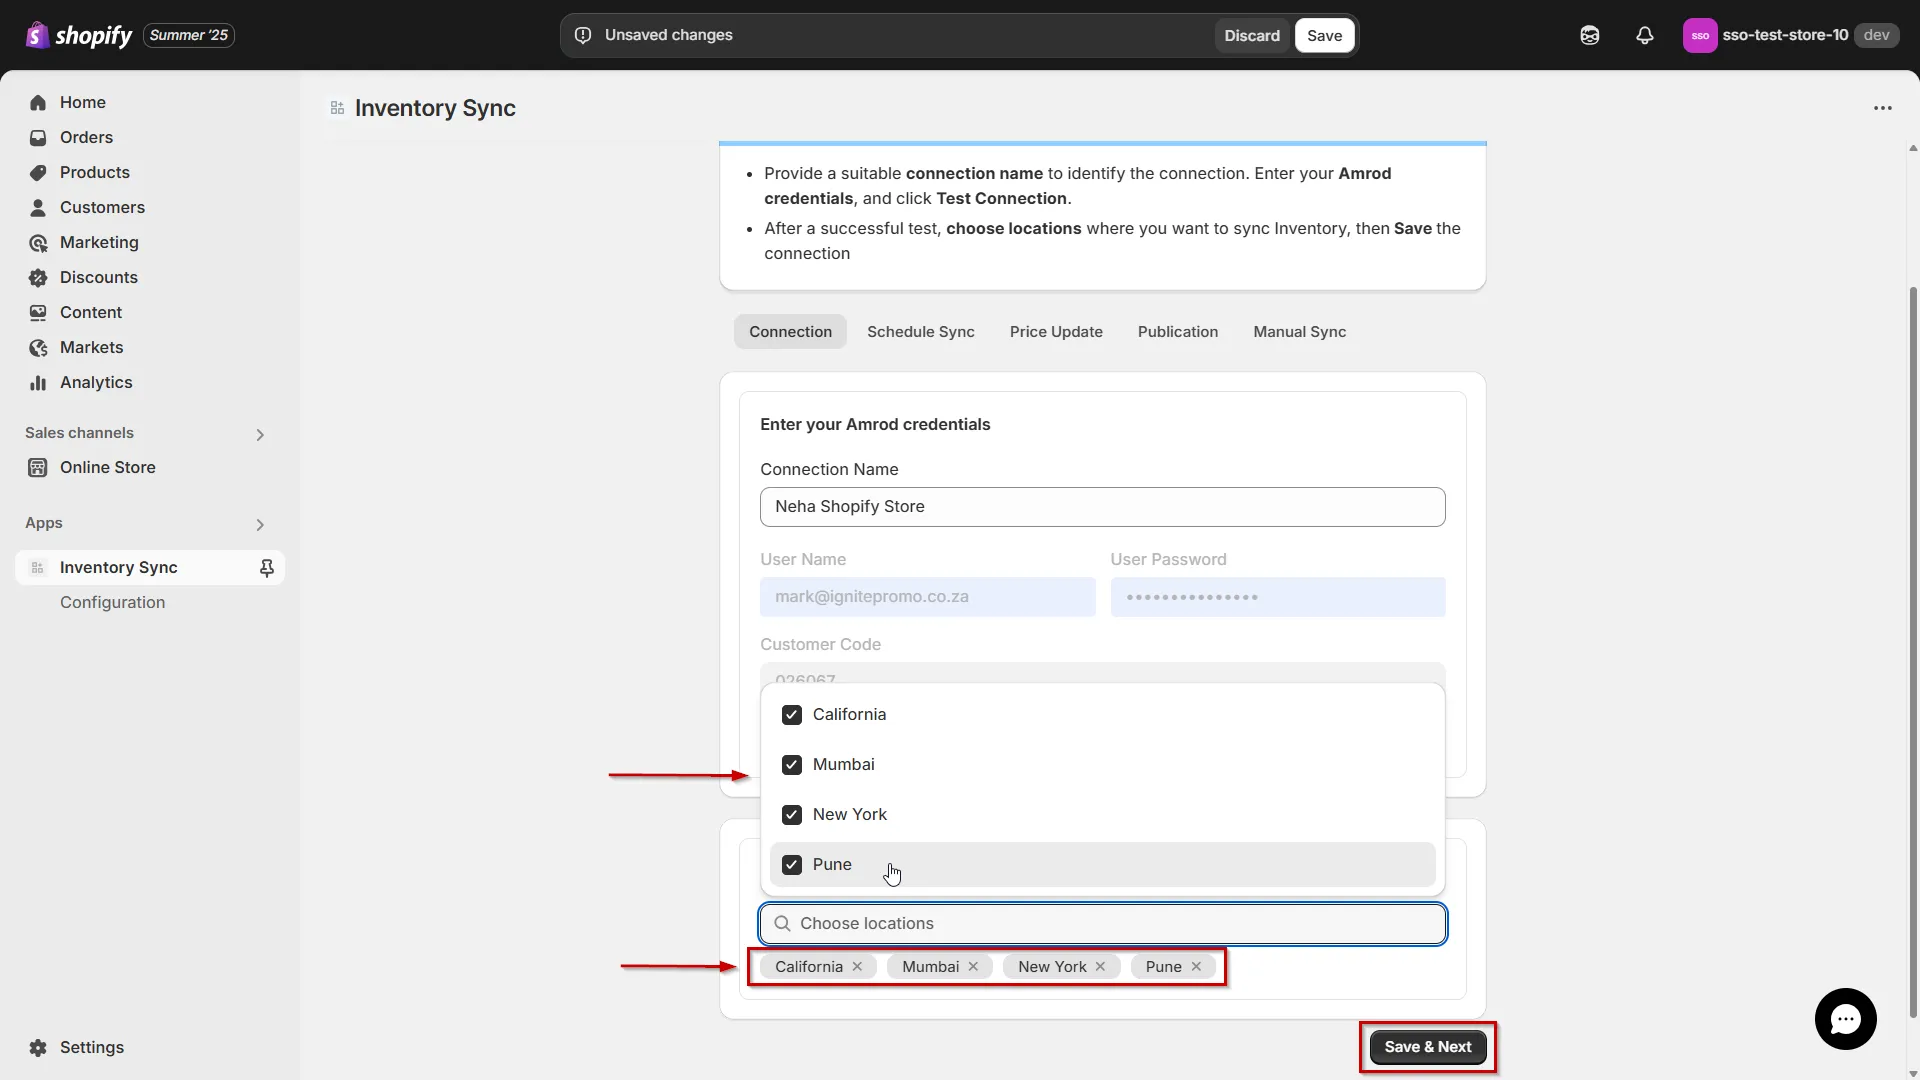
Task: Expand the Sales channels section
Action: (x=259, y=434)
